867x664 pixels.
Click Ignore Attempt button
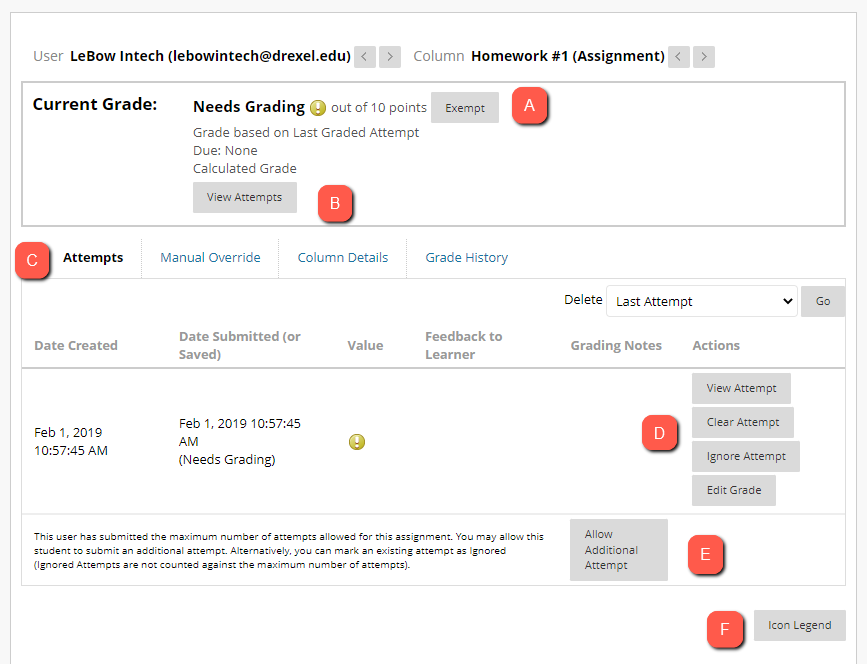point(746,456)
